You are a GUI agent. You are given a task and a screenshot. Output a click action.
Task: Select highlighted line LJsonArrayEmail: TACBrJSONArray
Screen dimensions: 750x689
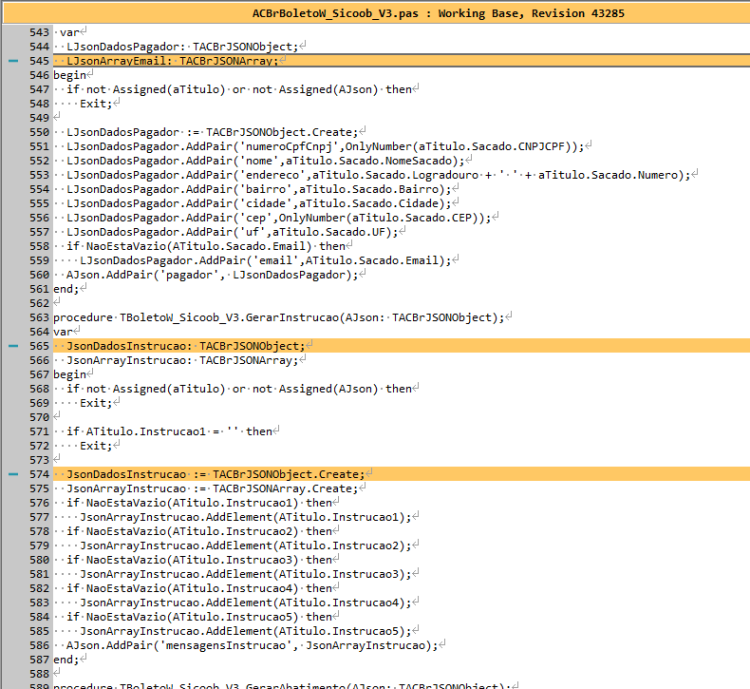click(x=401, y=61)
